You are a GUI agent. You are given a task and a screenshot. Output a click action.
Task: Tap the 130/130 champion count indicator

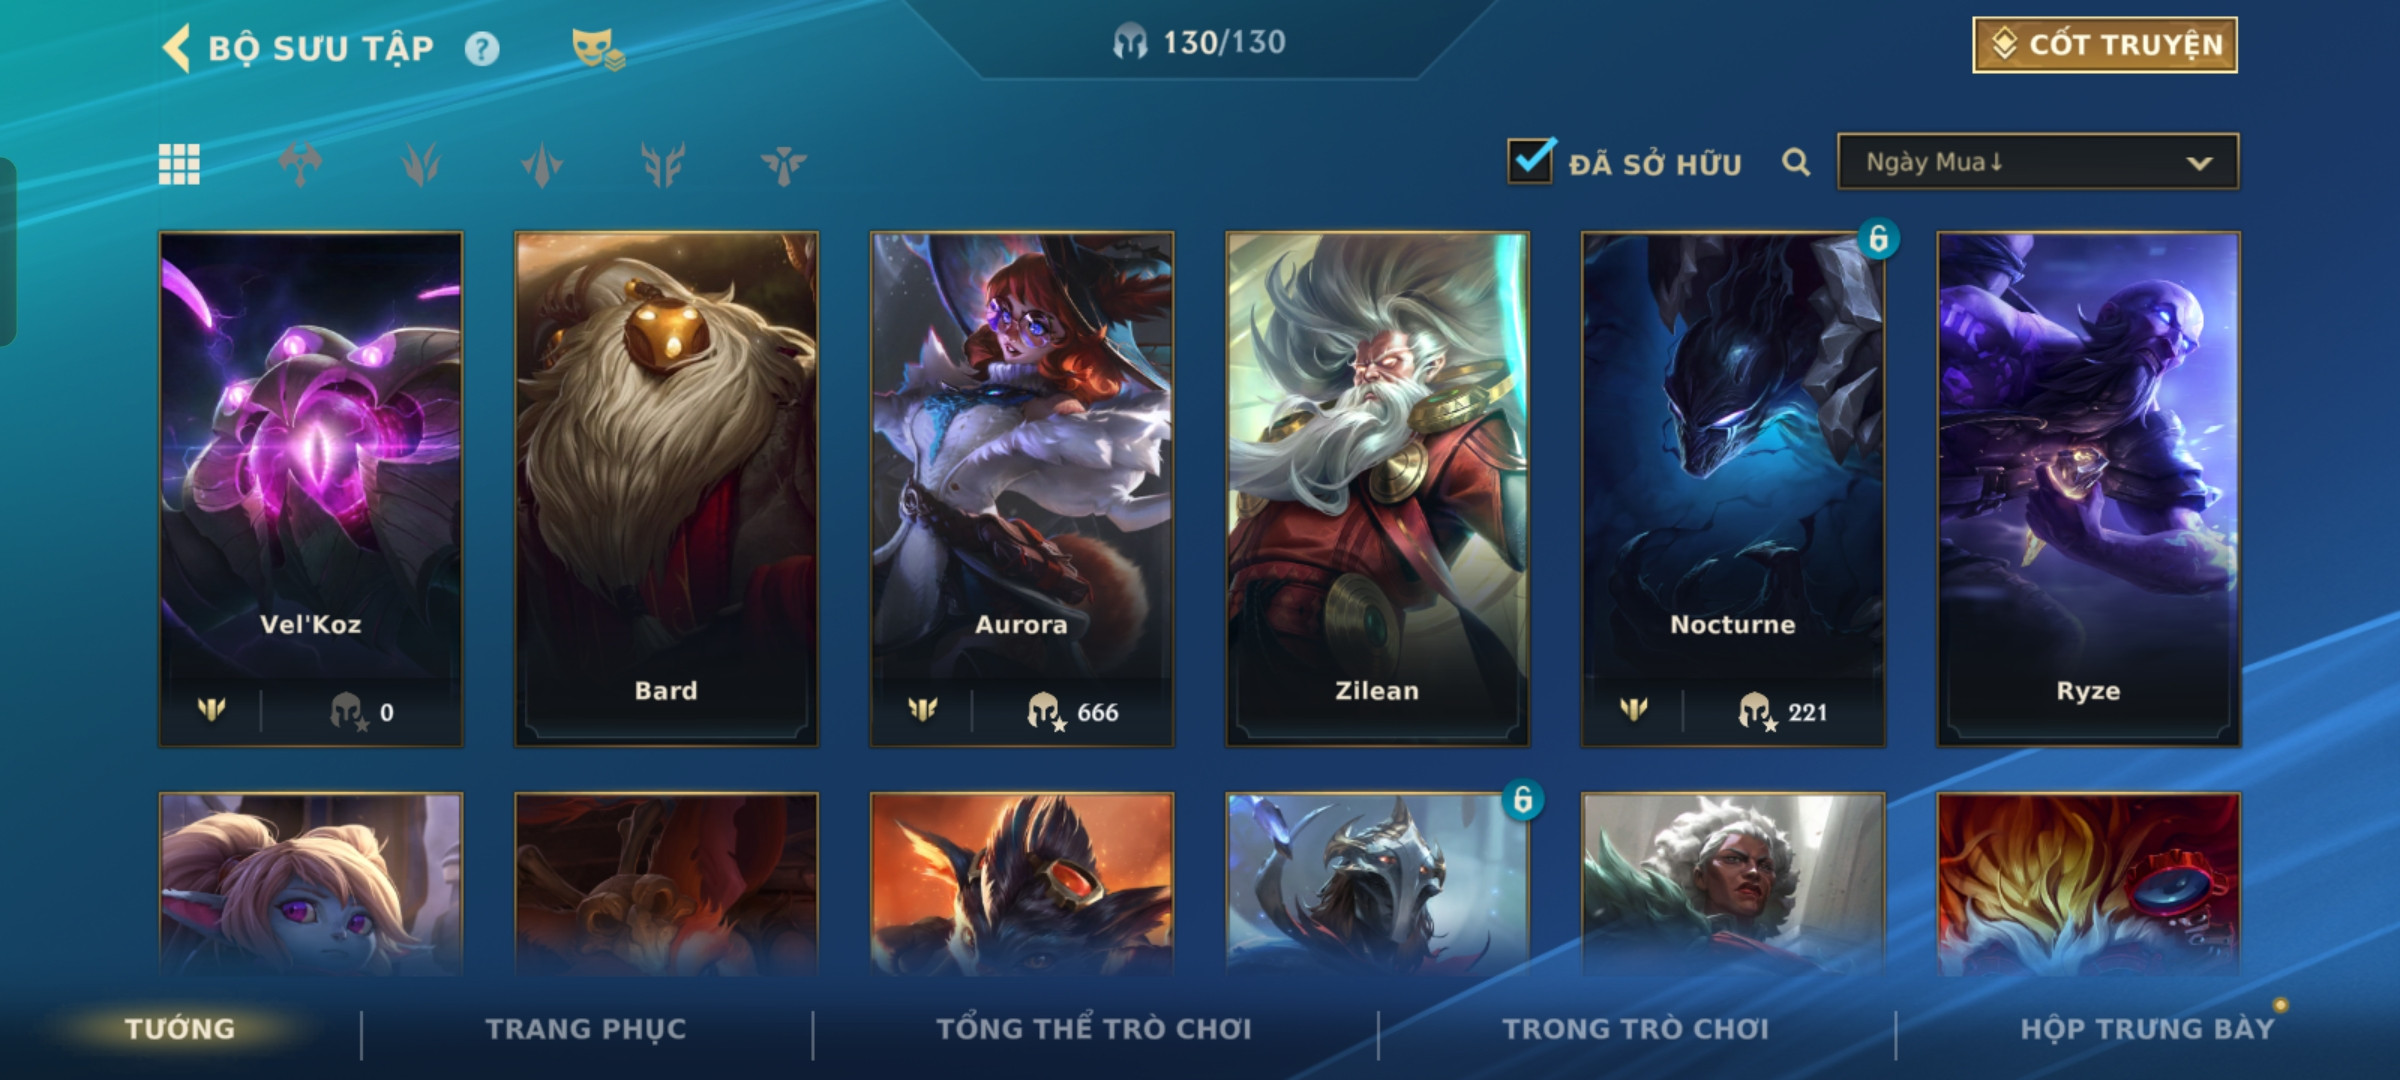coord(1199,42)
